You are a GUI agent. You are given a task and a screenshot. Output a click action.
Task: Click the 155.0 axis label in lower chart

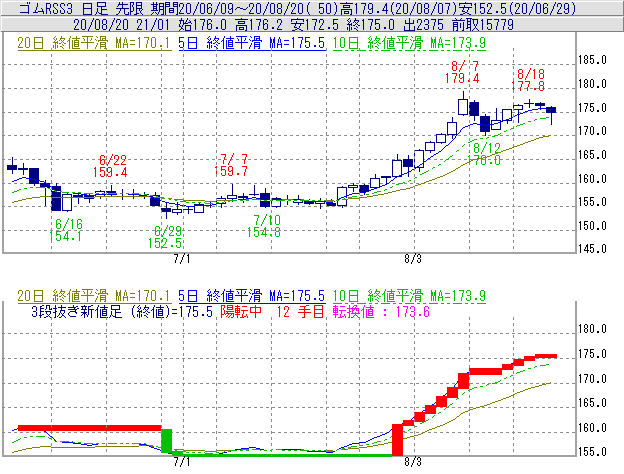[592, 452]
